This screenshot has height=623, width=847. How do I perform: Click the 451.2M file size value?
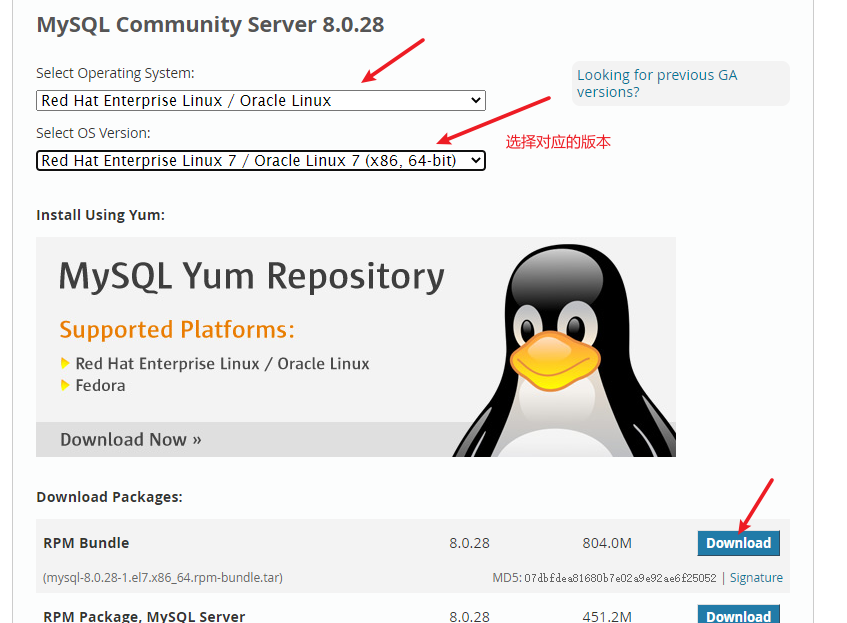click(607, 616)
